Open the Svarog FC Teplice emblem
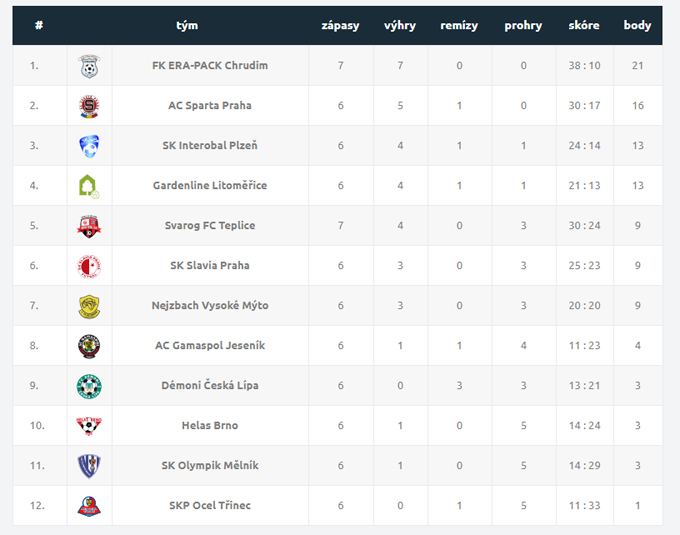This screenshot has width=680, height=535. (89, 226)
